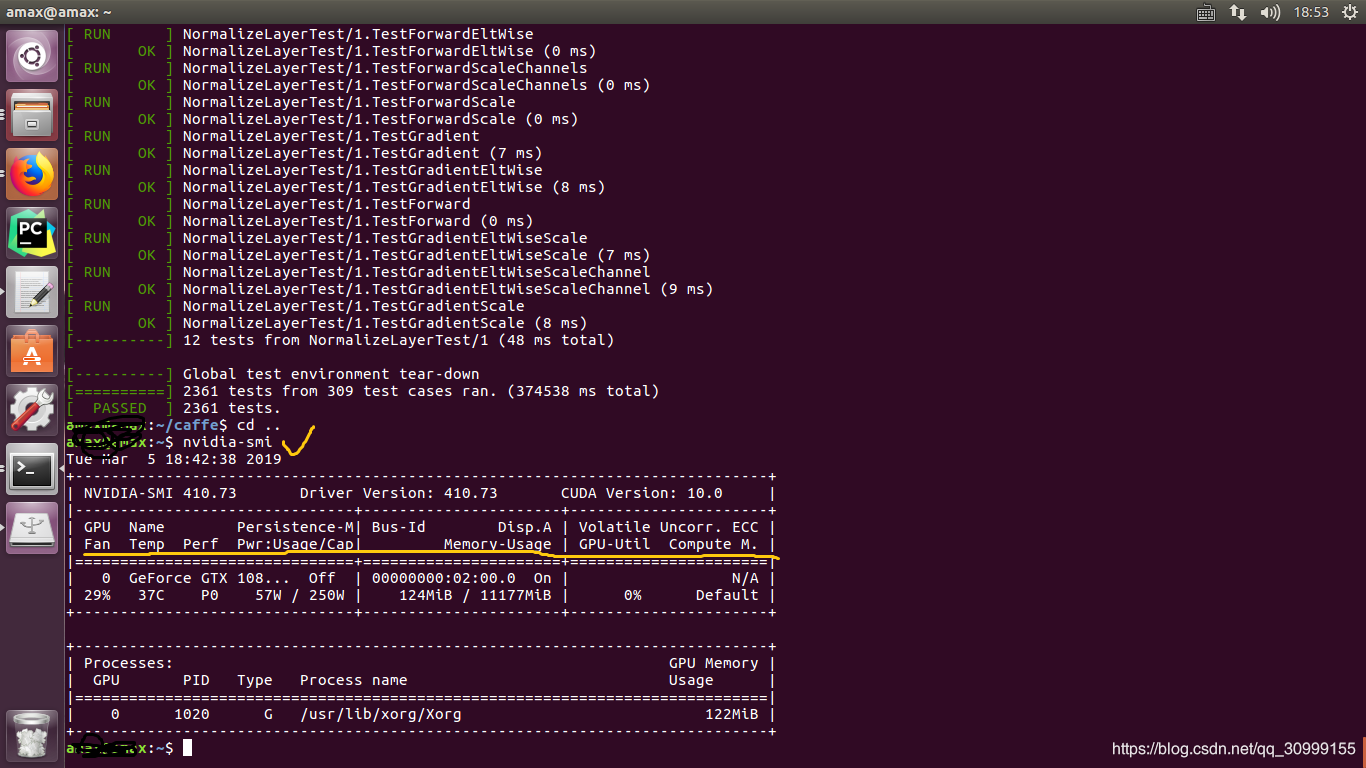Open Ubuntu Software center
This screenshot has height=768, width=1366.
click(33, 351)
